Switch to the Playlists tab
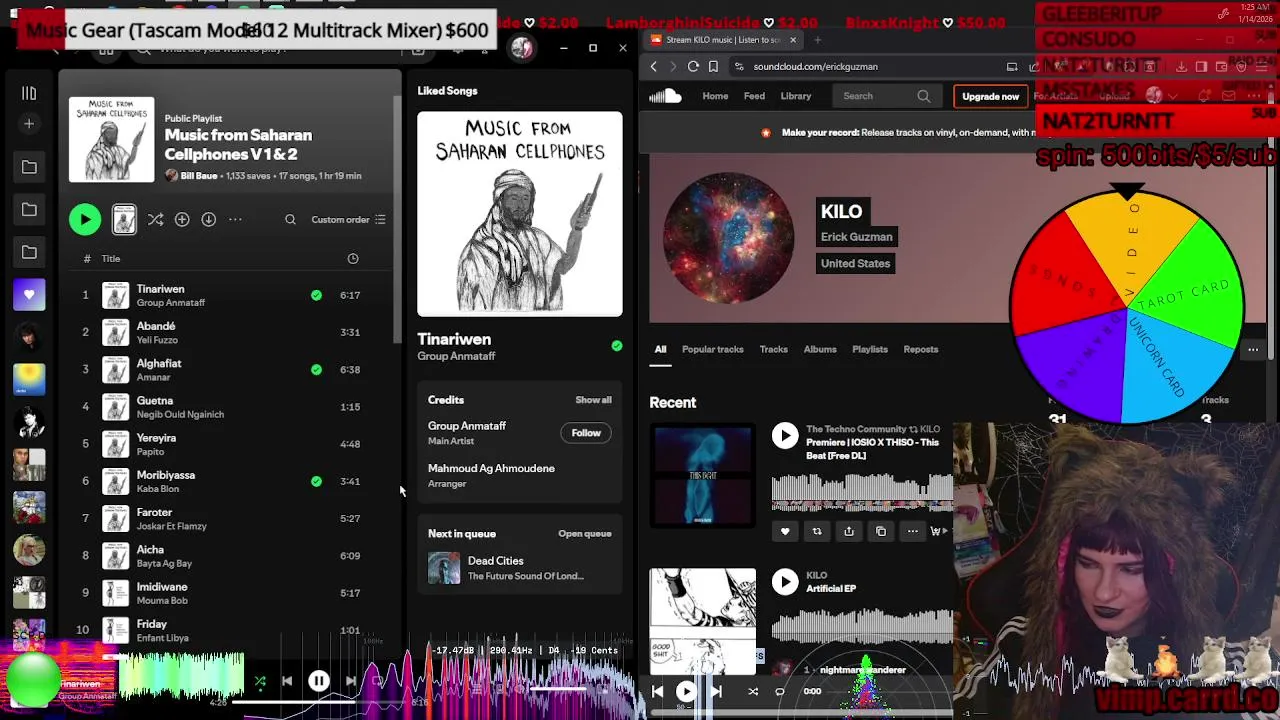The width and height of the screenshot is (1280, 720). click(x=870, y=350)
